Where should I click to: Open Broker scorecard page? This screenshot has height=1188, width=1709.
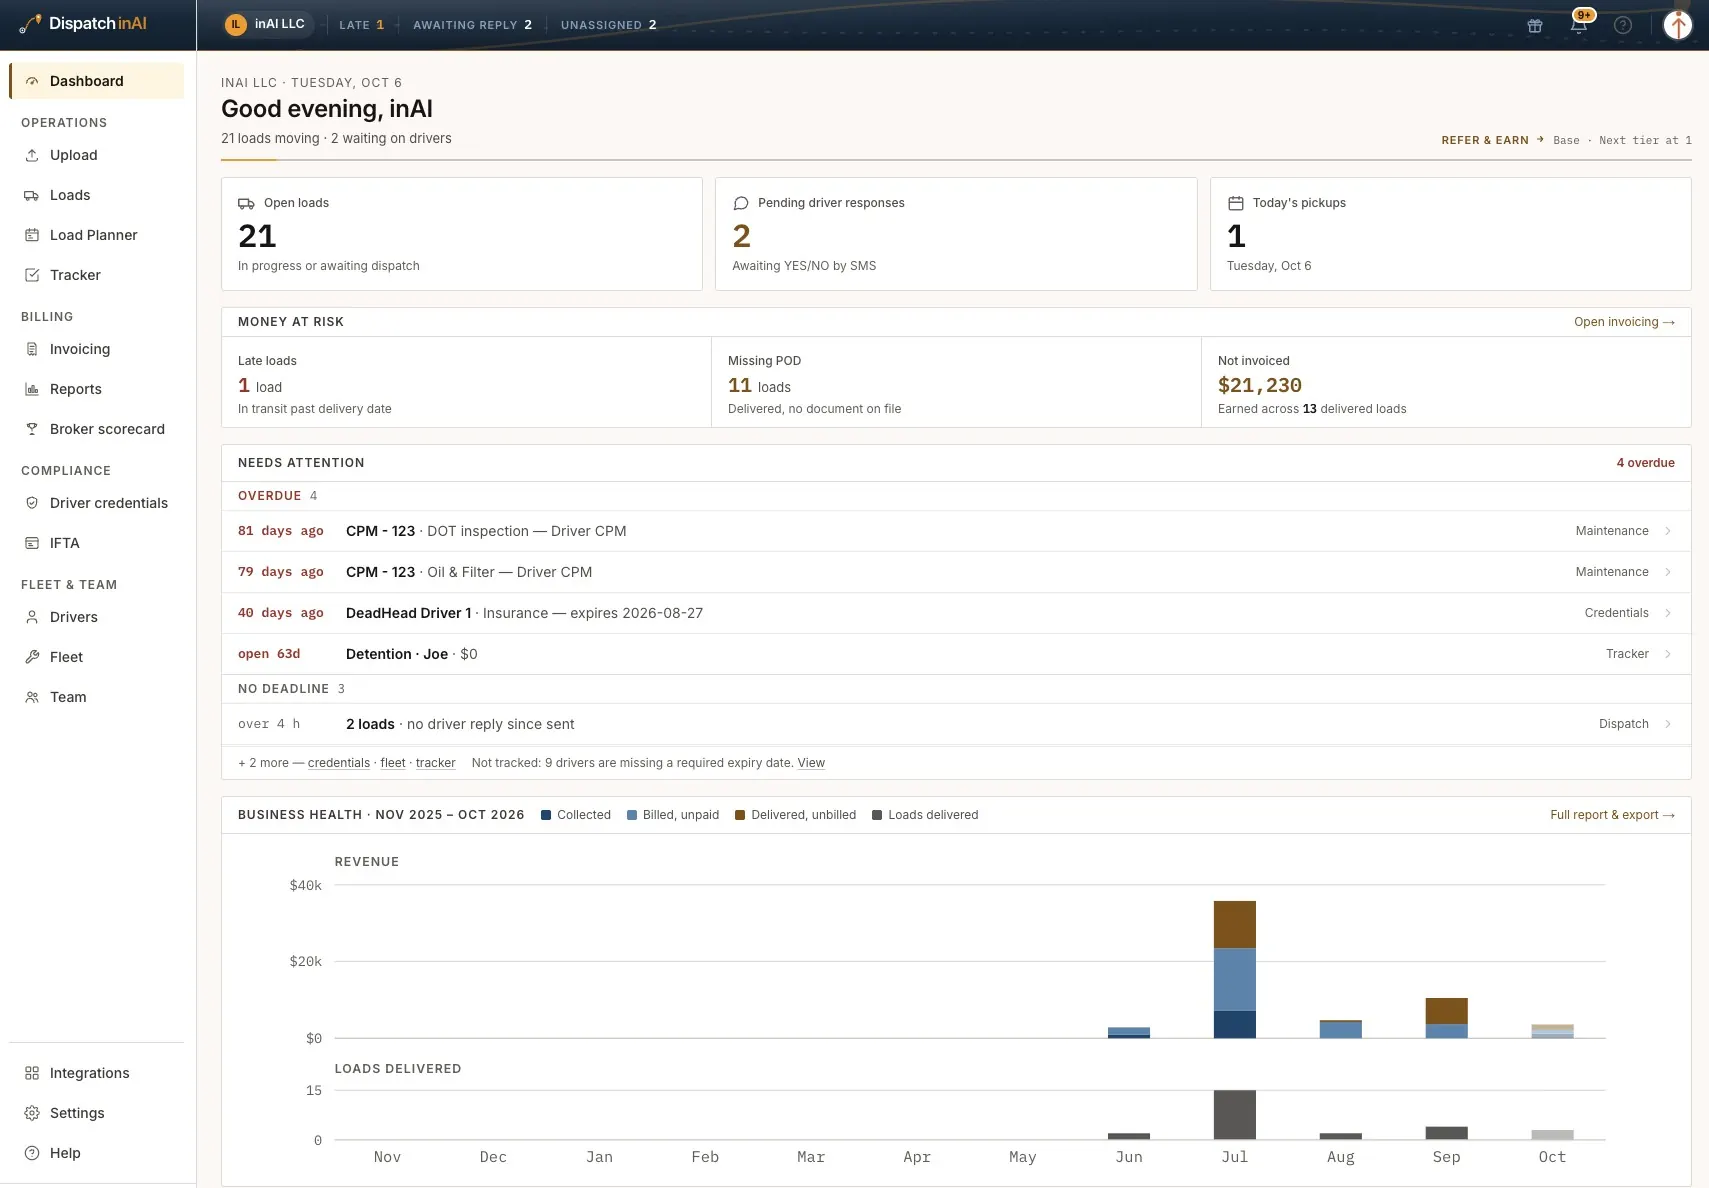pyautogui.click(x=96, y=429)
